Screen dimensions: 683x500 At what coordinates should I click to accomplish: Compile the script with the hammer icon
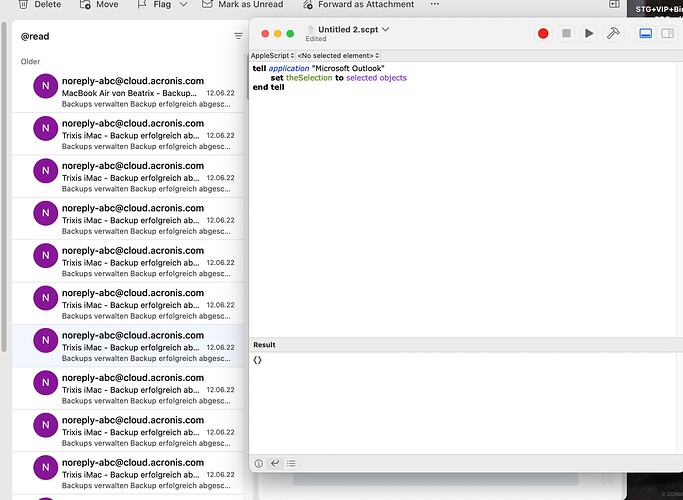click(613, 34)
